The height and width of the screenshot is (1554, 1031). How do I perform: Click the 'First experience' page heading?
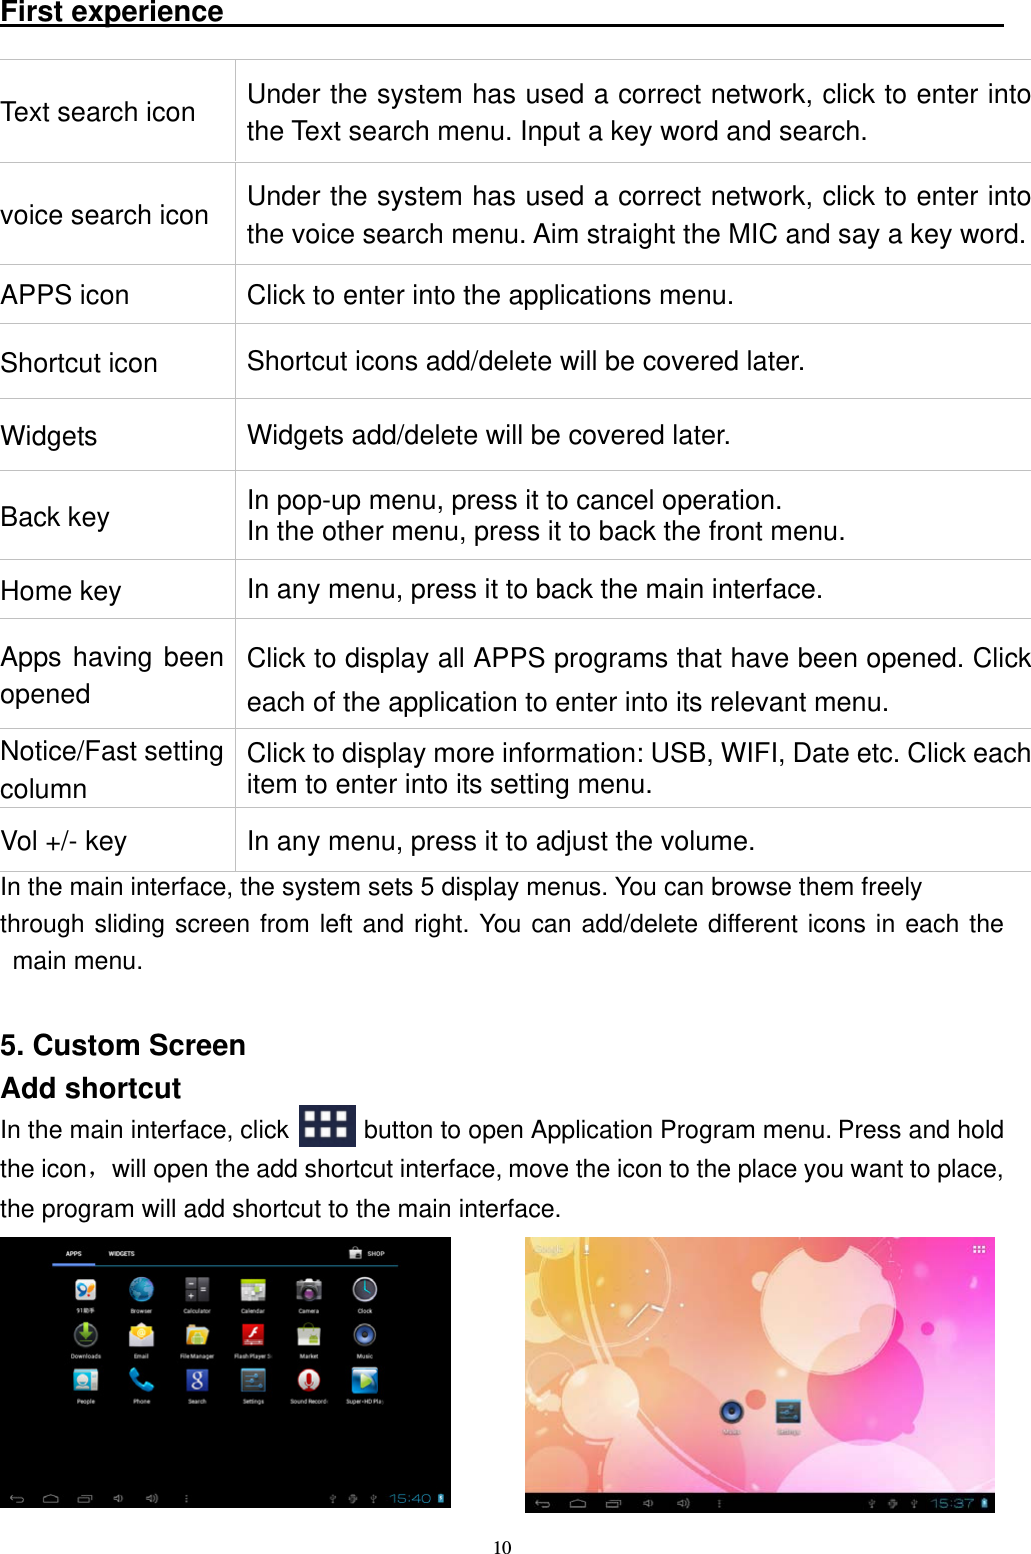click(x=112, y=12)
